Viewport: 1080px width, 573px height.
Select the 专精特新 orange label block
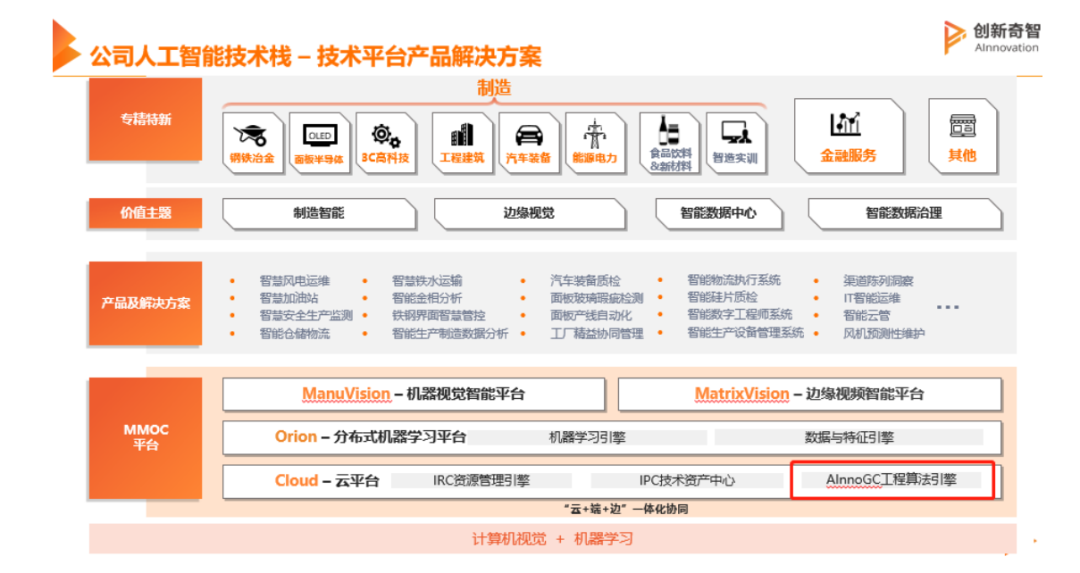(x=145, y=119)
